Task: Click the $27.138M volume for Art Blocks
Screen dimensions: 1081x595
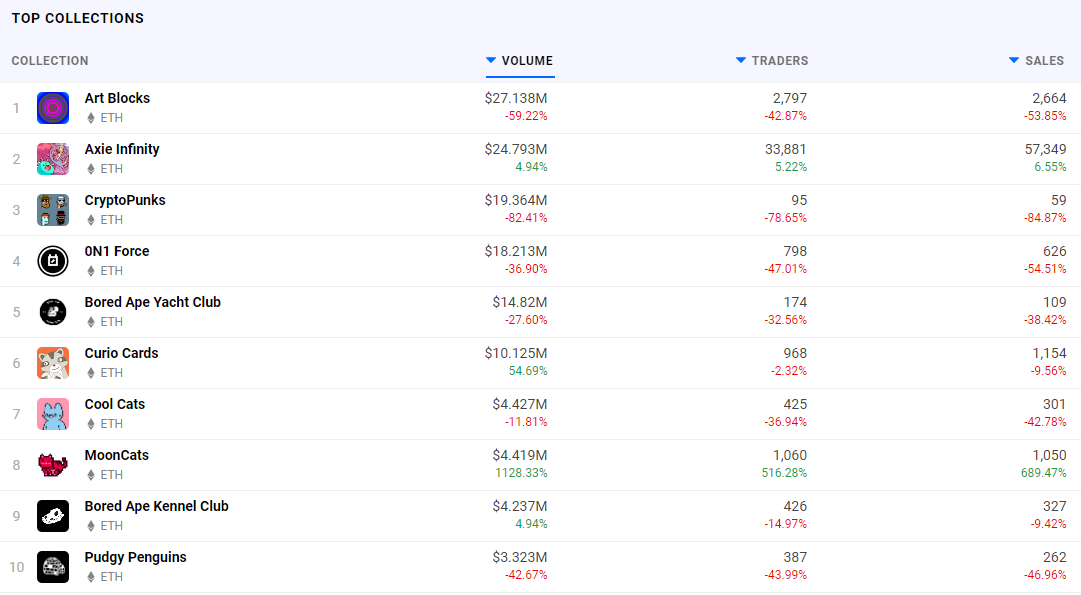Action: coord(516,98)
